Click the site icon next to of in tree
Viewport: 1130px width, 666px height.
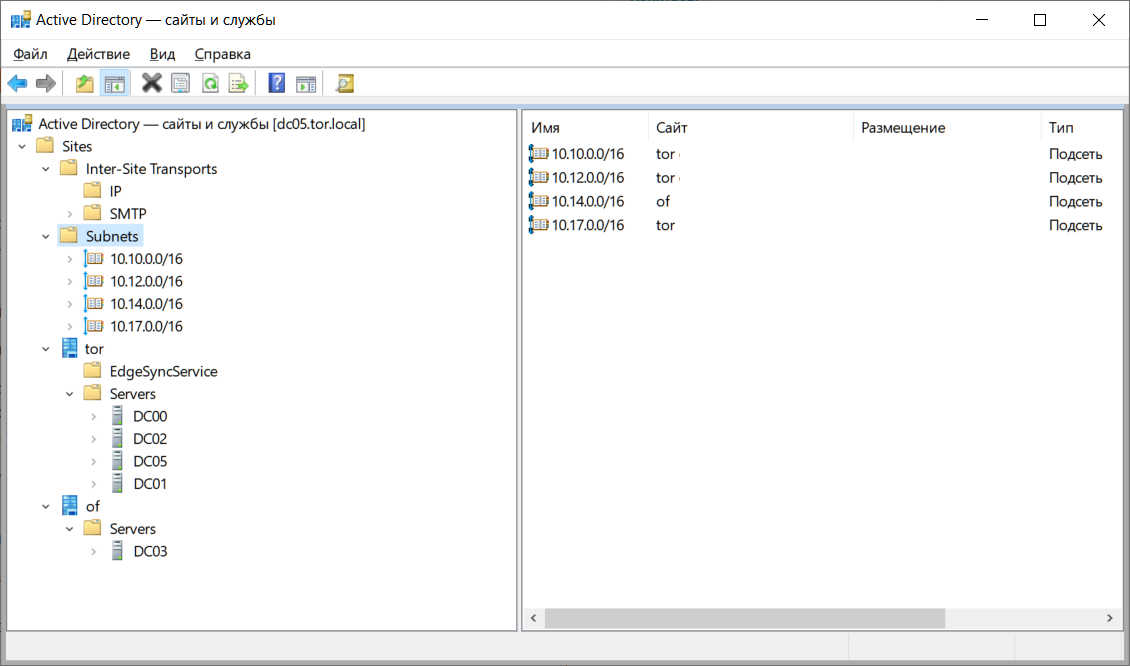(69, 506)
